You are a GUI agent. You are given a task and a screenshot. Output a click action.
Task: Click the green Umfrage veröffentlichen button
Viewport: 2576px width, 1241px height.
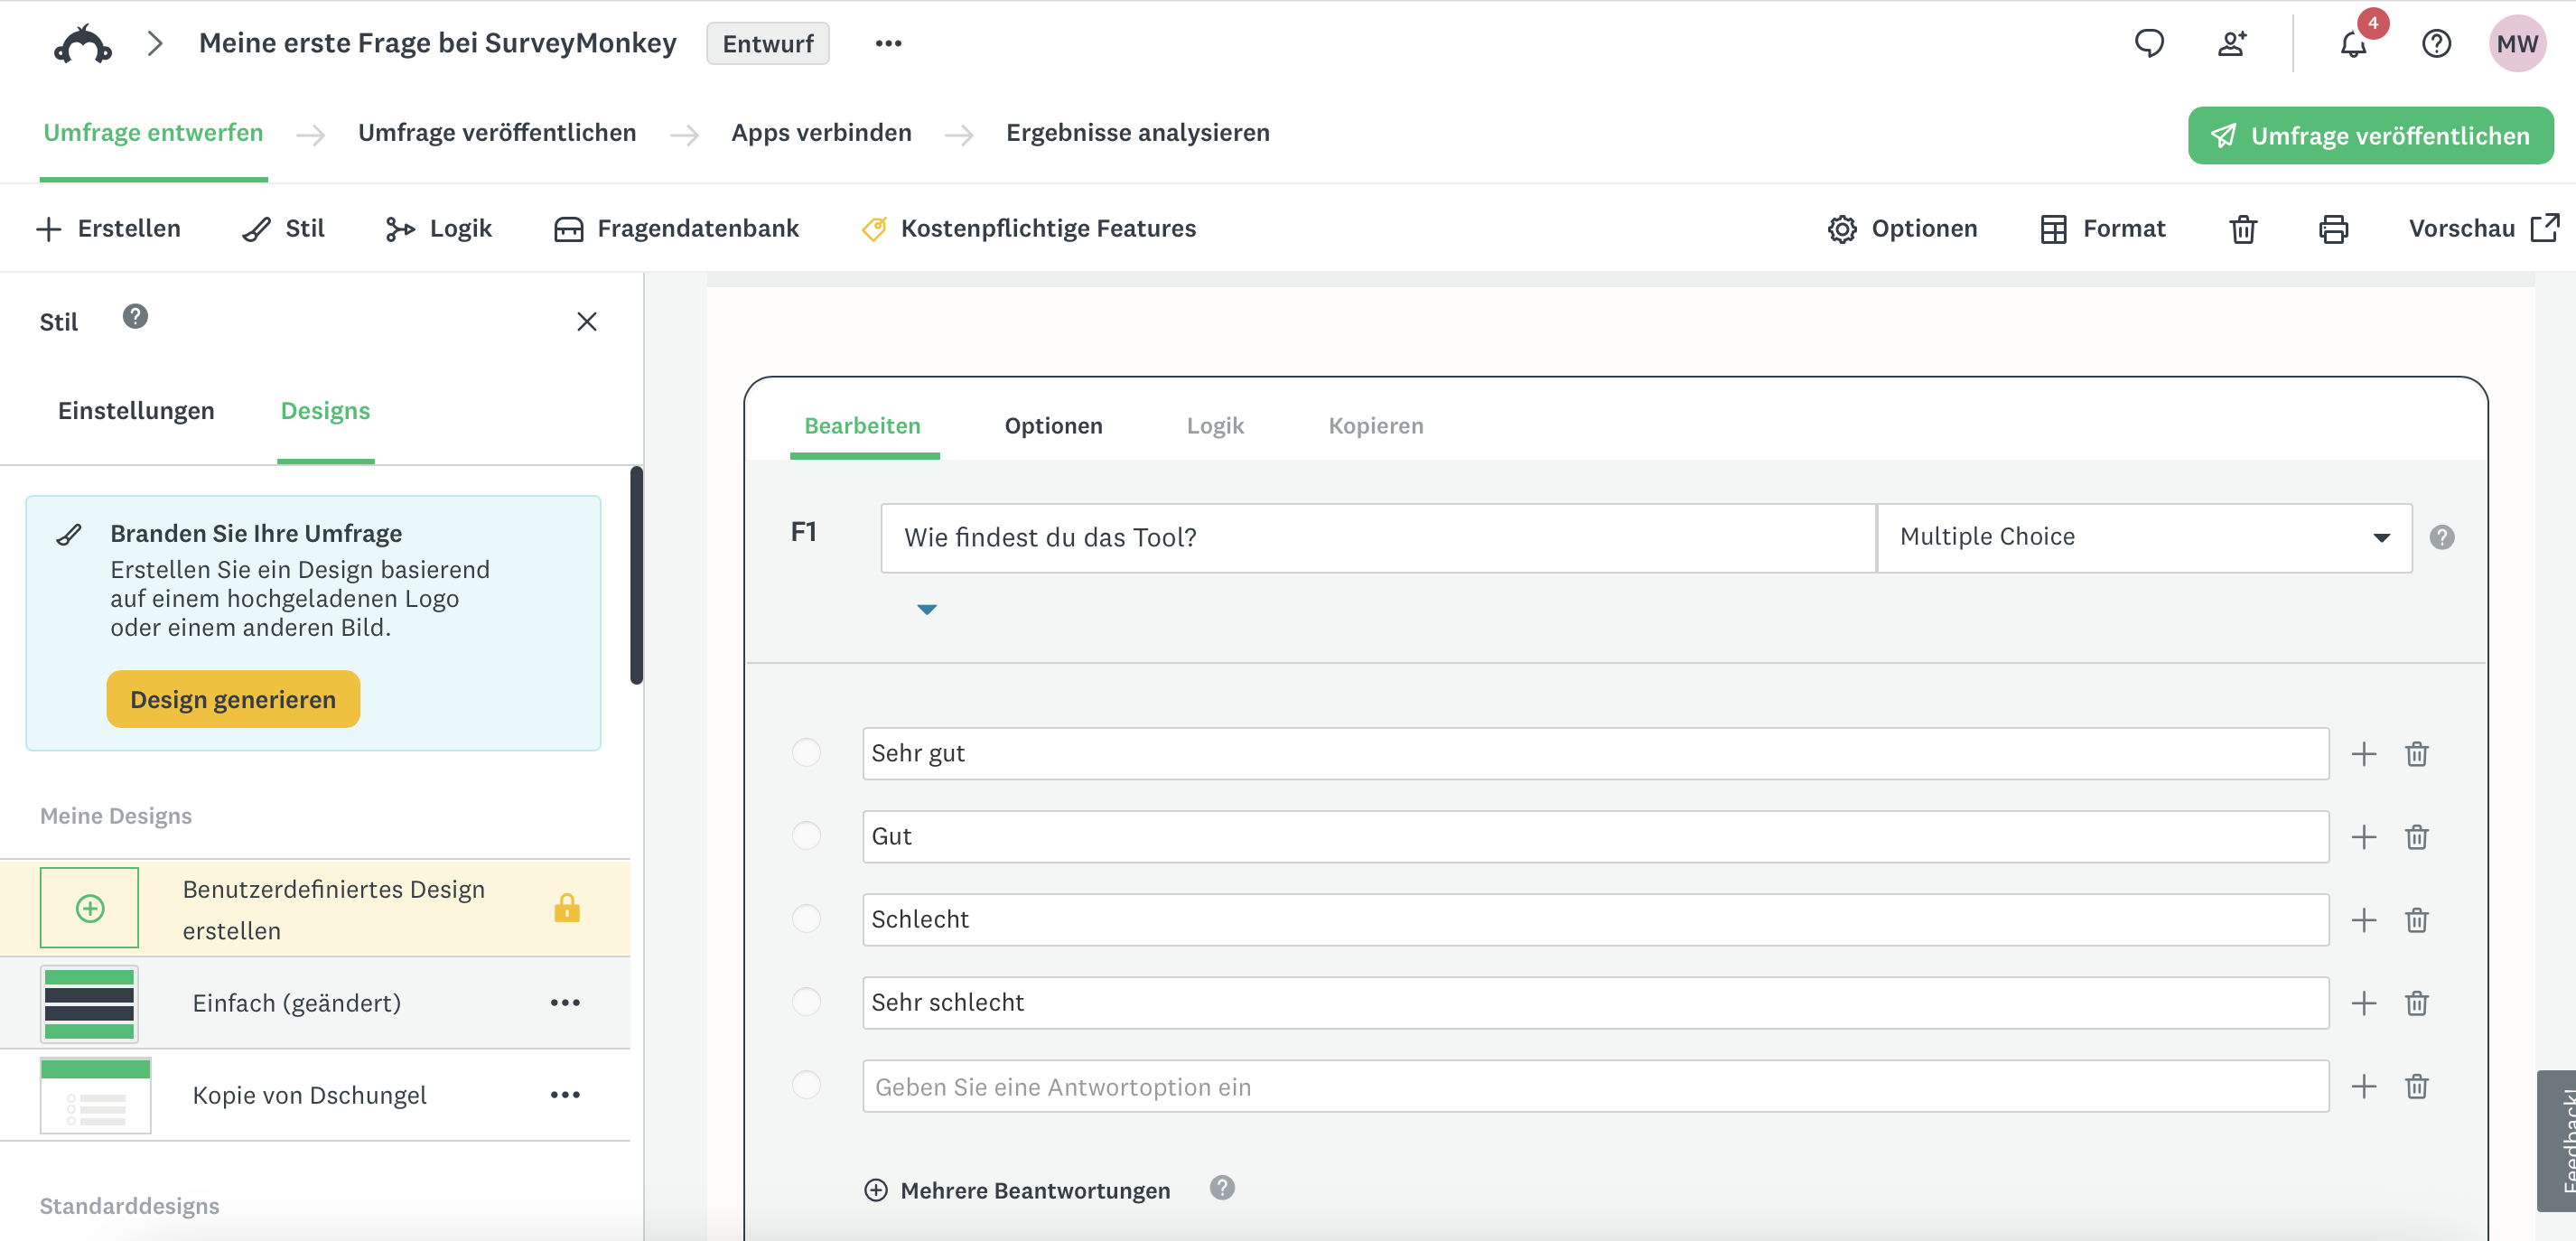point(2370,136)
